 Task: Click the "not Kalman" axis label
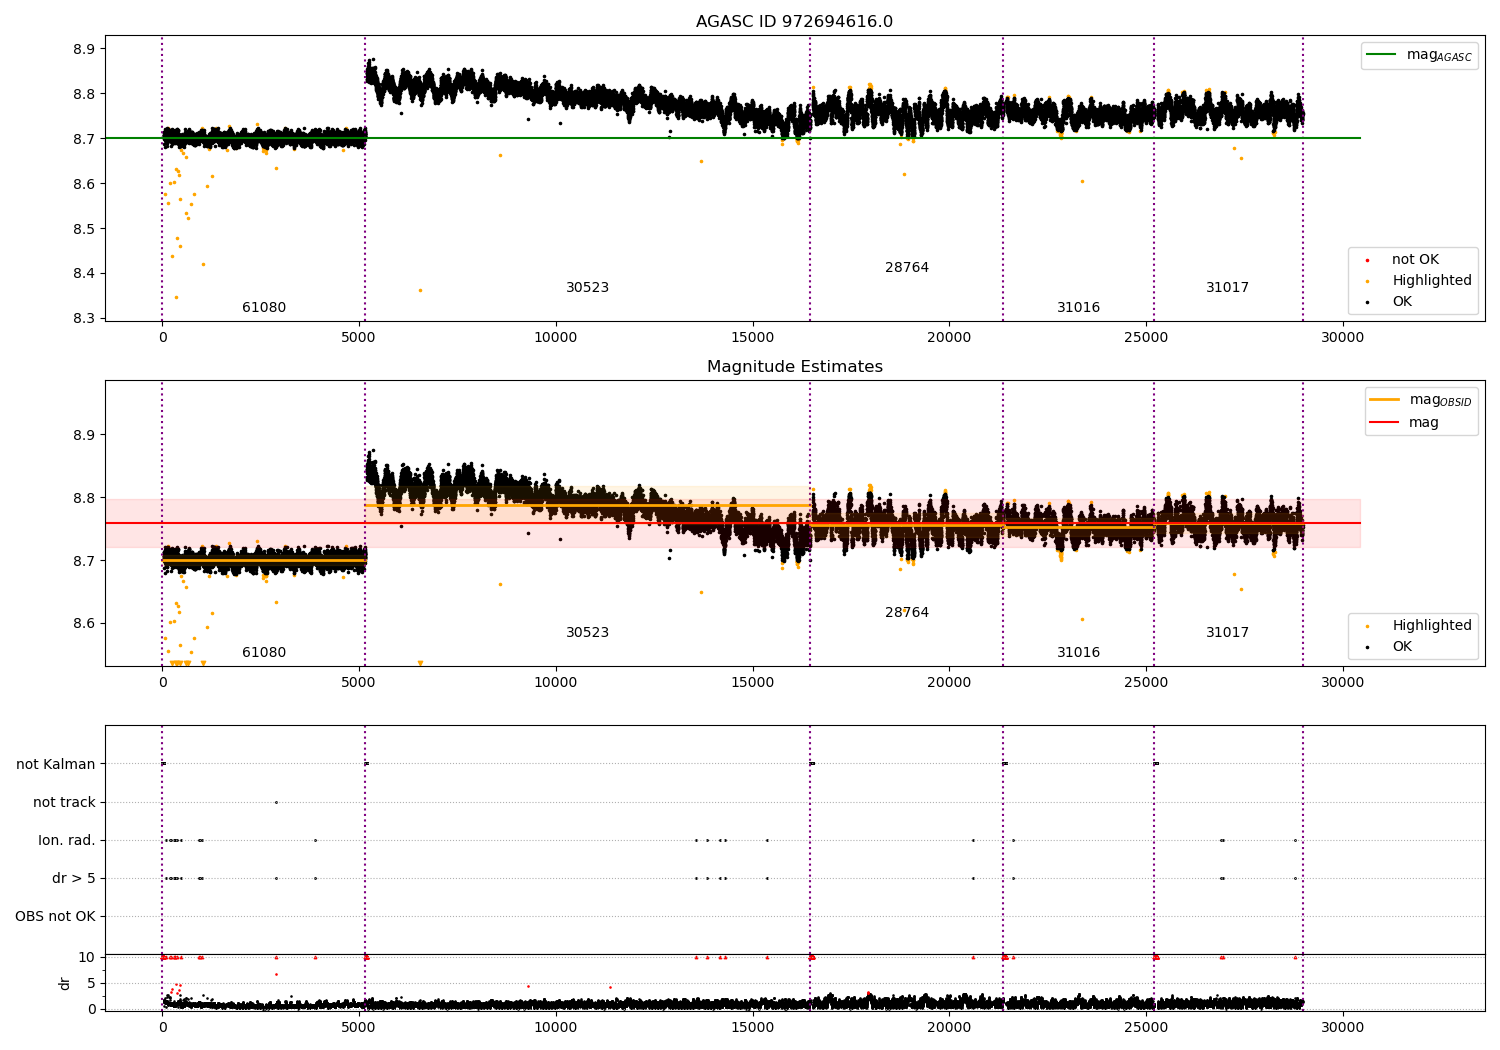pos(56,764)
